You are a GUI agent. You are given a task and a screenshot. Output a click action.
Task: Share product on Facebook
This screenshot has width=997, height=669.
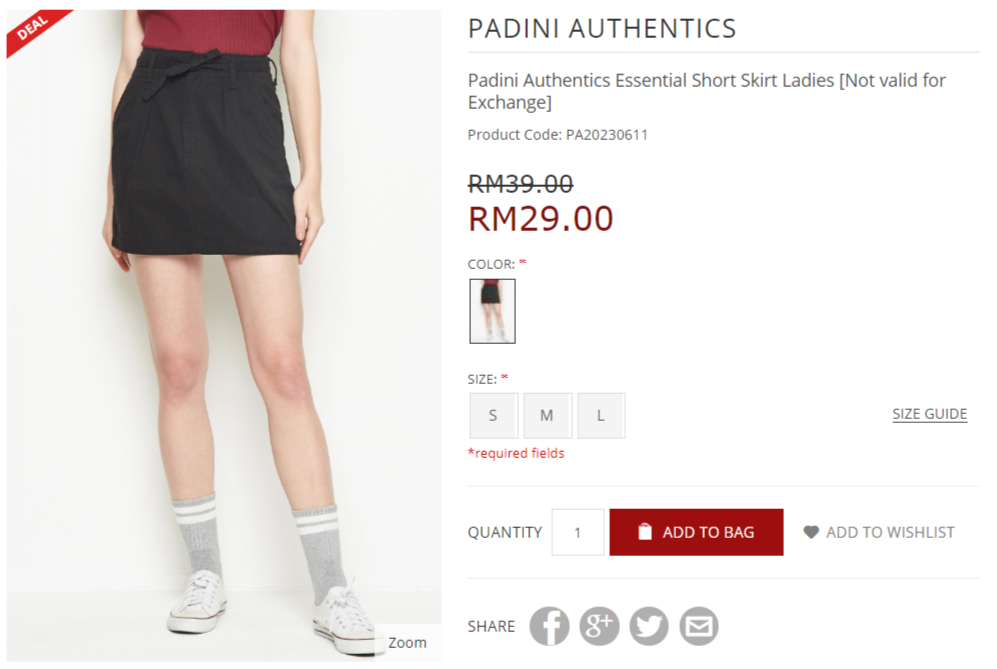point(549,626)
